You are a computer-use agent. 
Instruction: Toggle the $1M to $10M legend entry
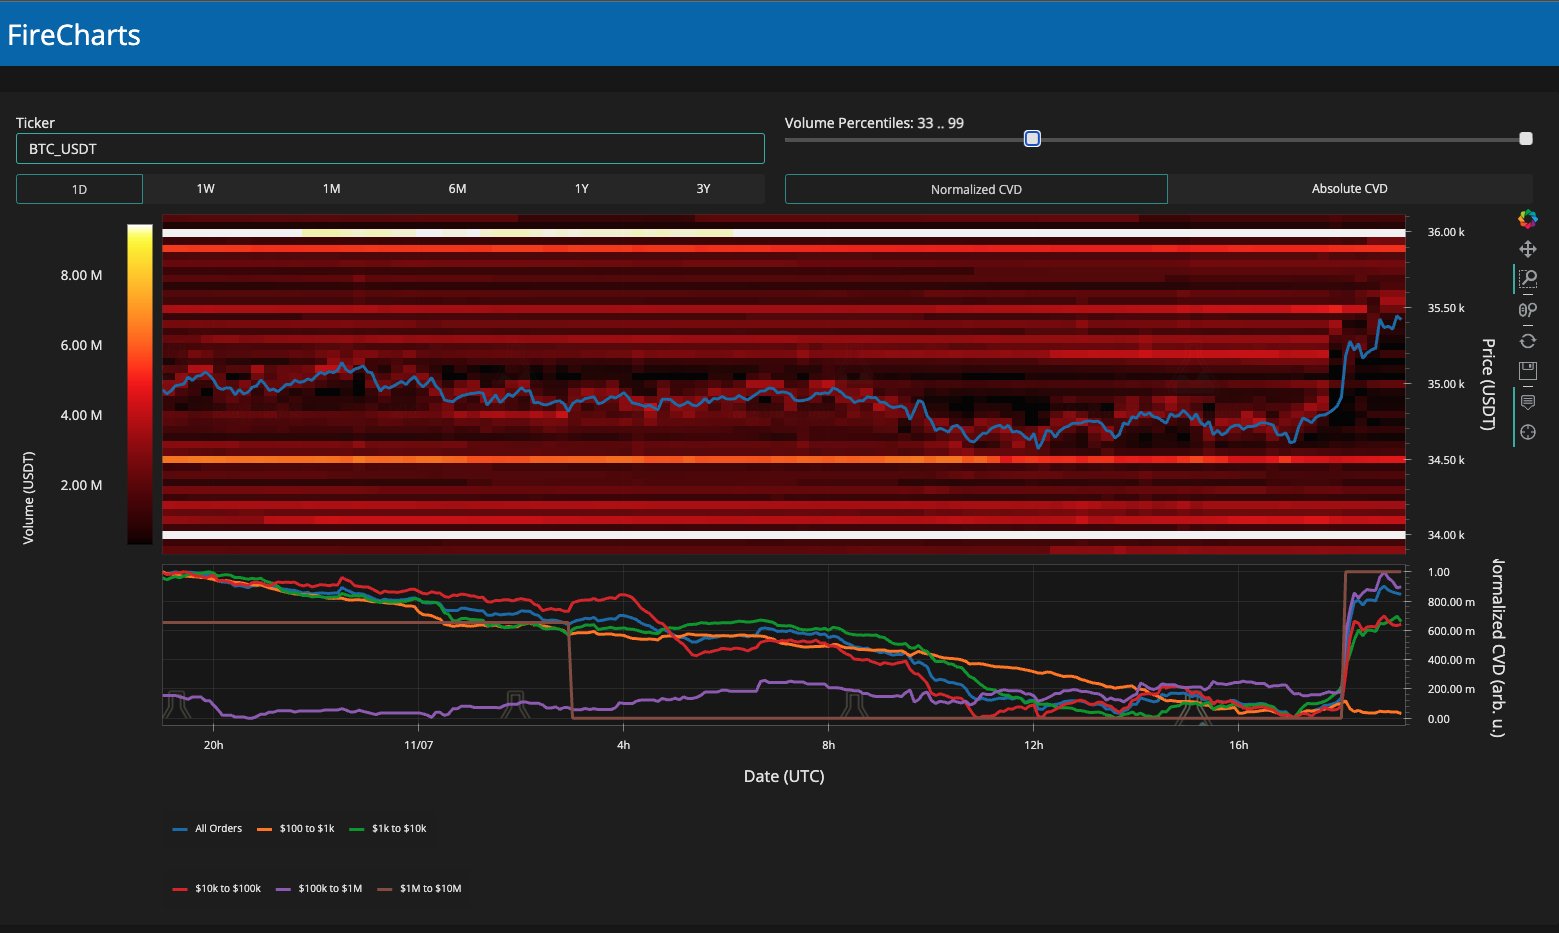click(419, 888)
